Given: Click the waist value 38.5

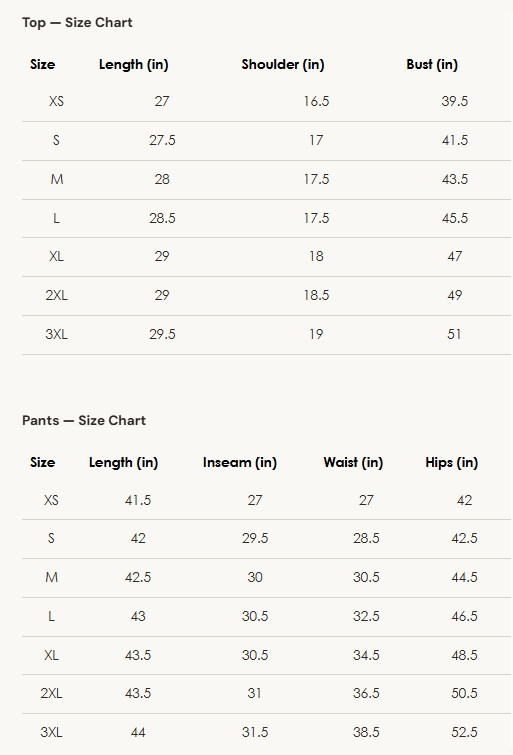Looking at the screenshot, I should [366, 732].
